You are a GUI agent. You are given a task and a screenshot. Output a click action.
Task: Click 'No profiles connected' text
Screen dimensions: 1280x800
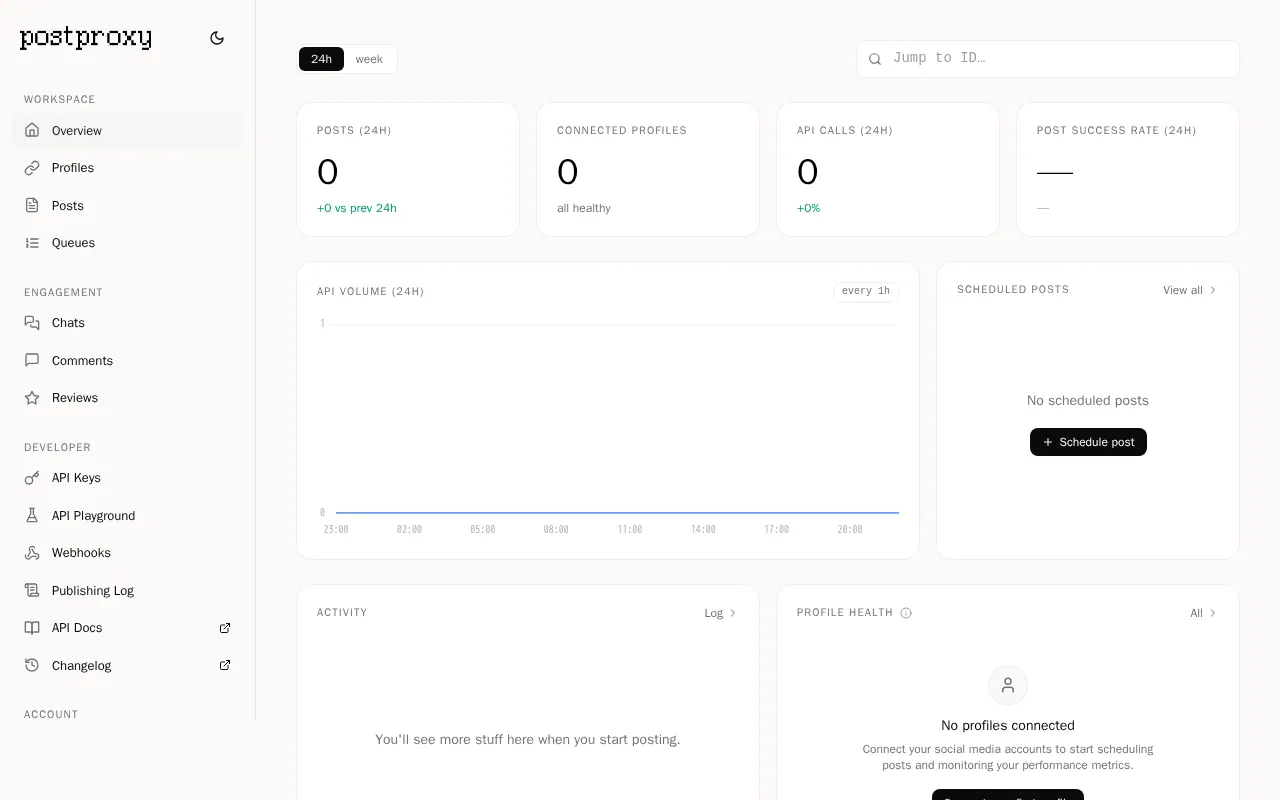(x=1008, y=725)
